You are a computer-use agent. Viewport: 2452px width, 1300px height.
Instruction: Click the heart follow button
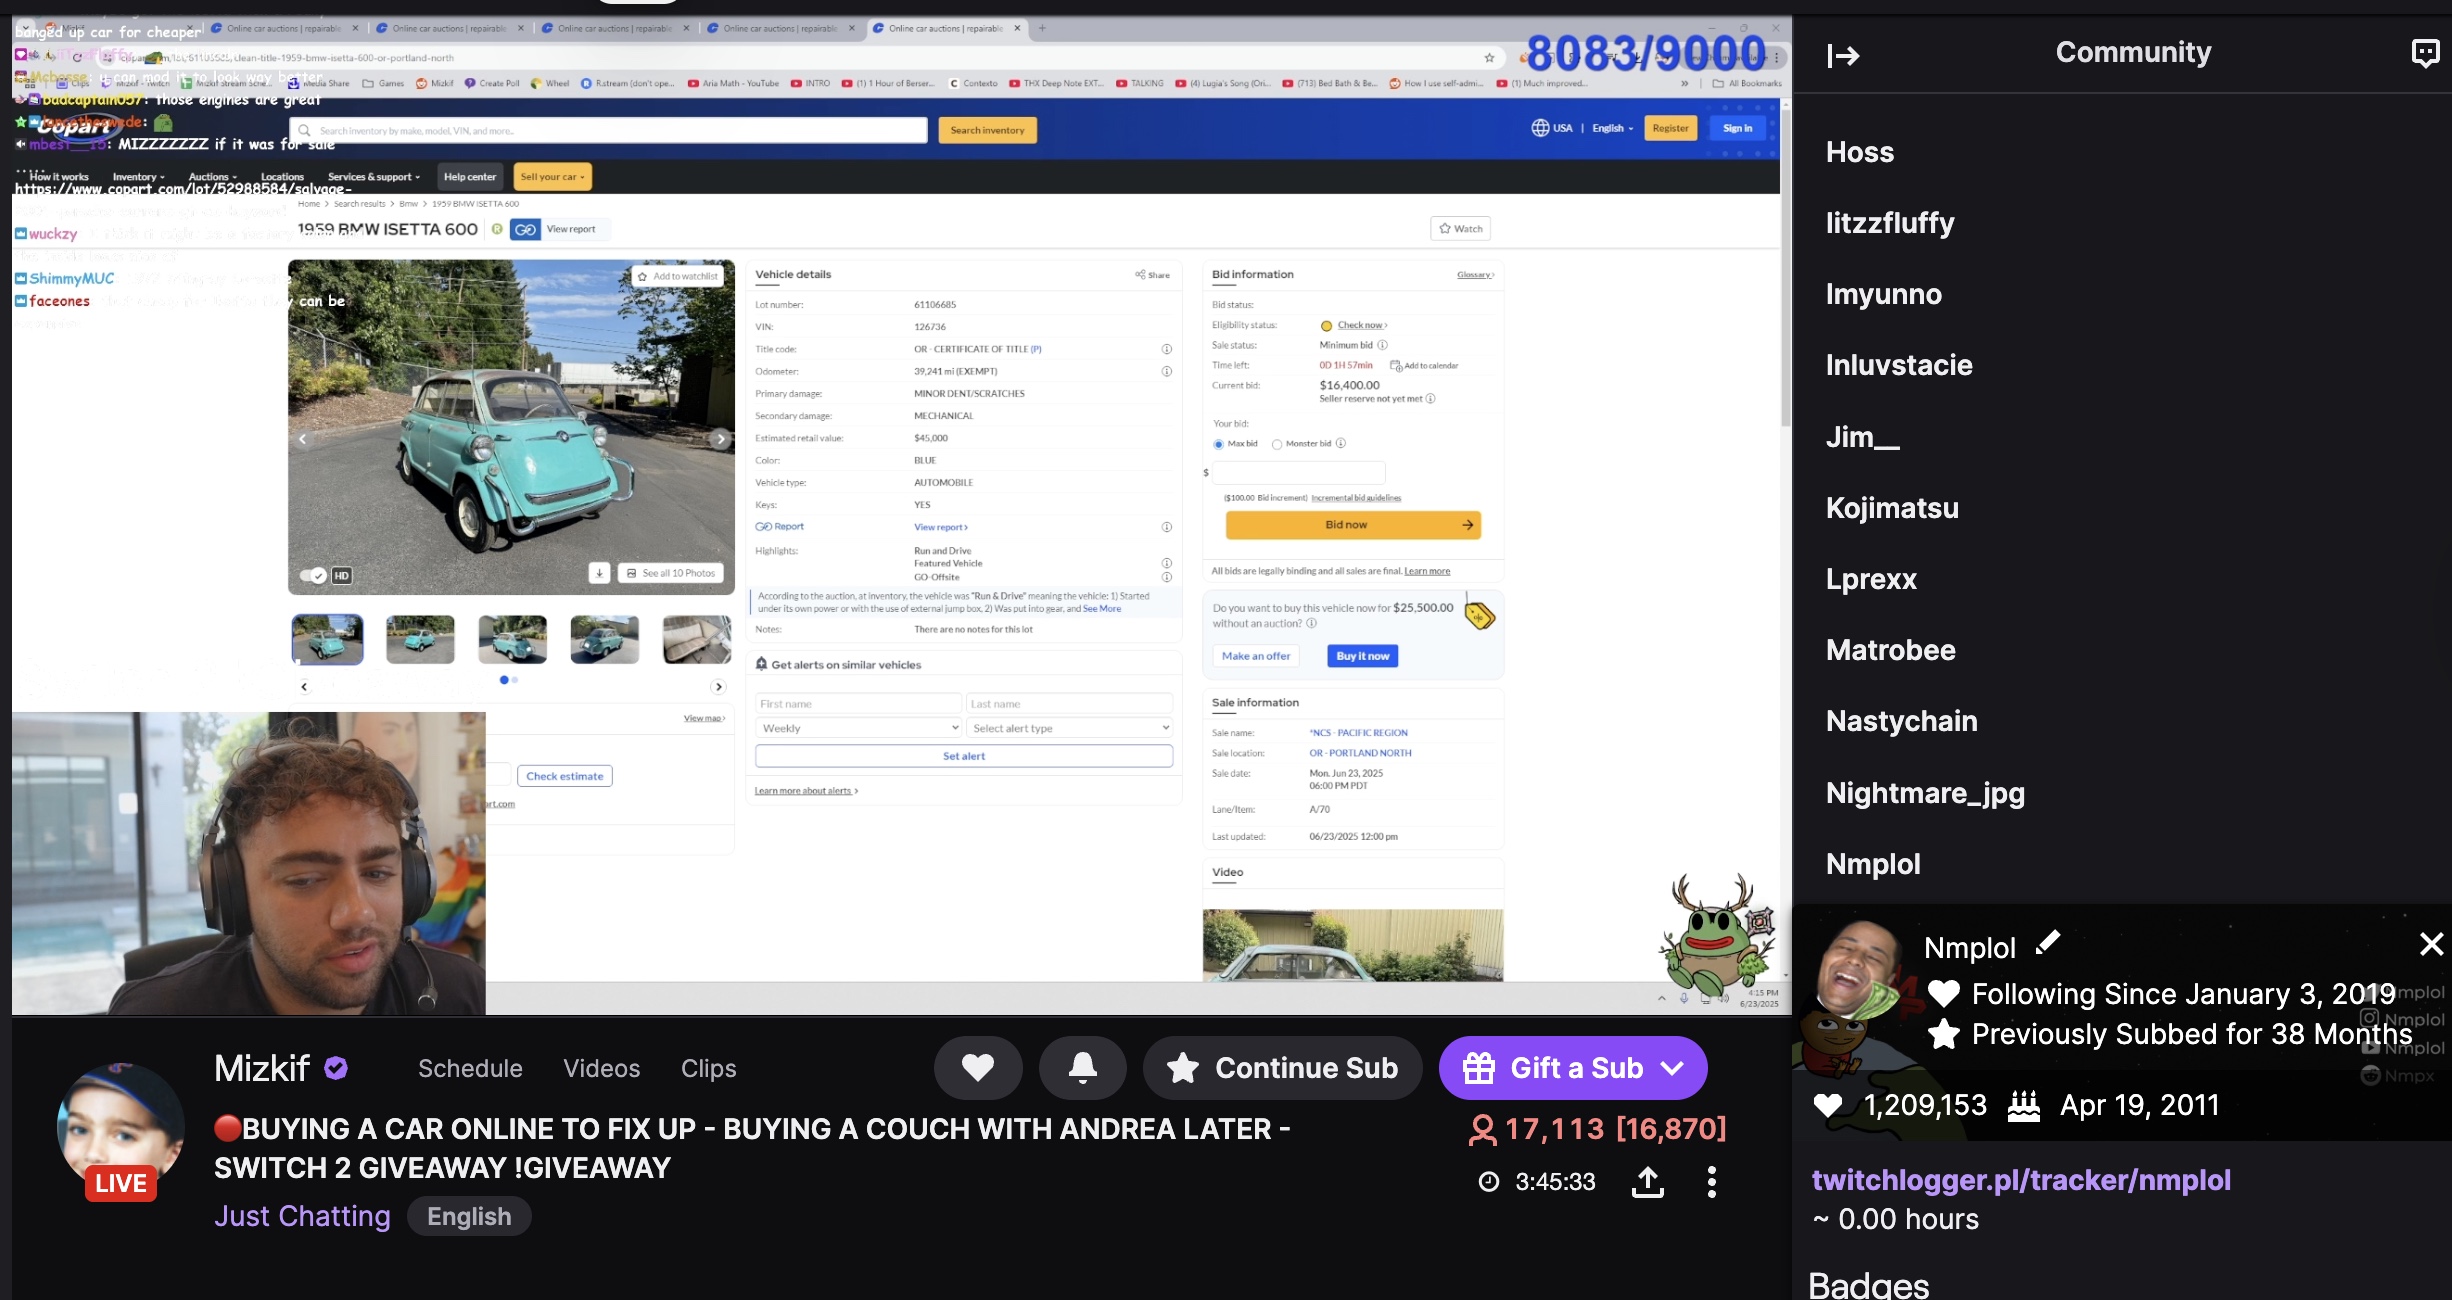tap(978, 1068)
